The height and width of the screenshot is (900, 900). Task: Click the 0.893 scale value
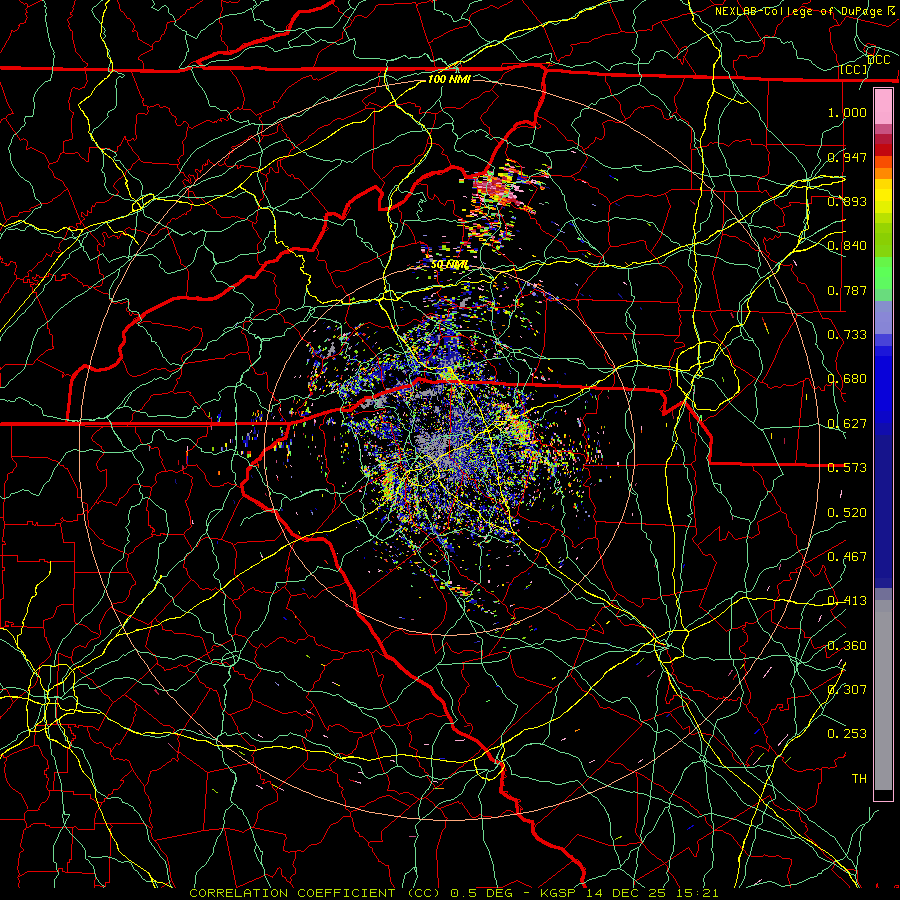point(847,201)
